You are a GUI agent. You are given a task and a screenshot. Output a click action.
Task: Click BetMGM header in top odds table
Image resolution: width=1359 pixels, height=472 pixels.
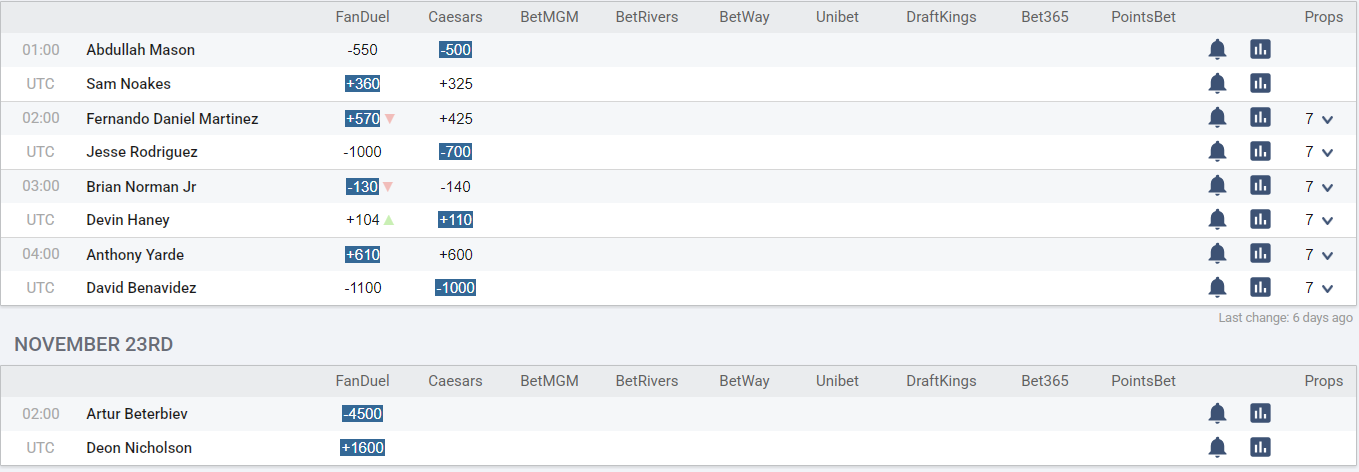550,17
